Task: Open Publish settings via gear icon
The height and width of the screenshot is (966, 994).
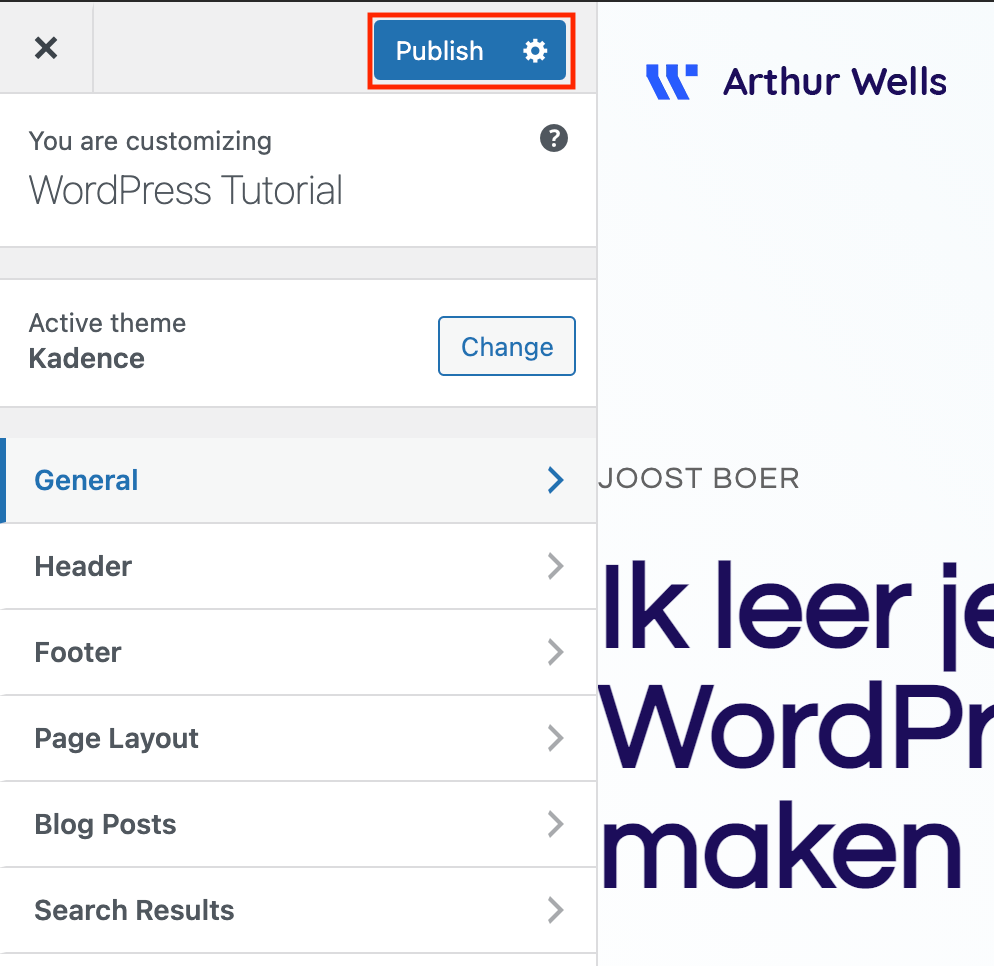Action: pyautogui.click(x=536, y=51)
